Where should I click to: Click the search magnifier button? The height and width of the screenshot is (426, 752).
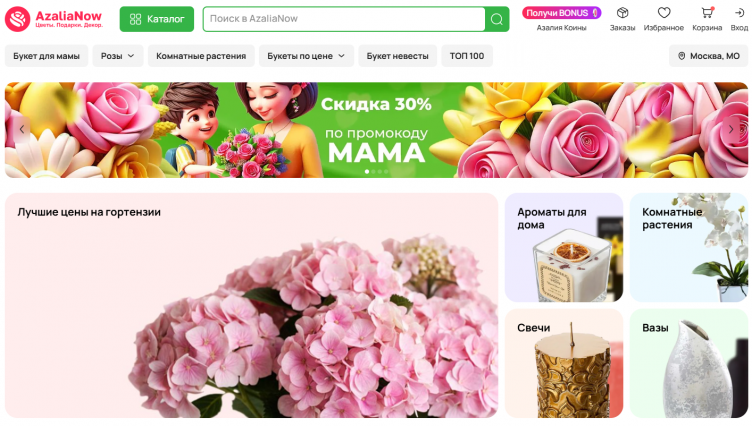[x=497, y=19]
